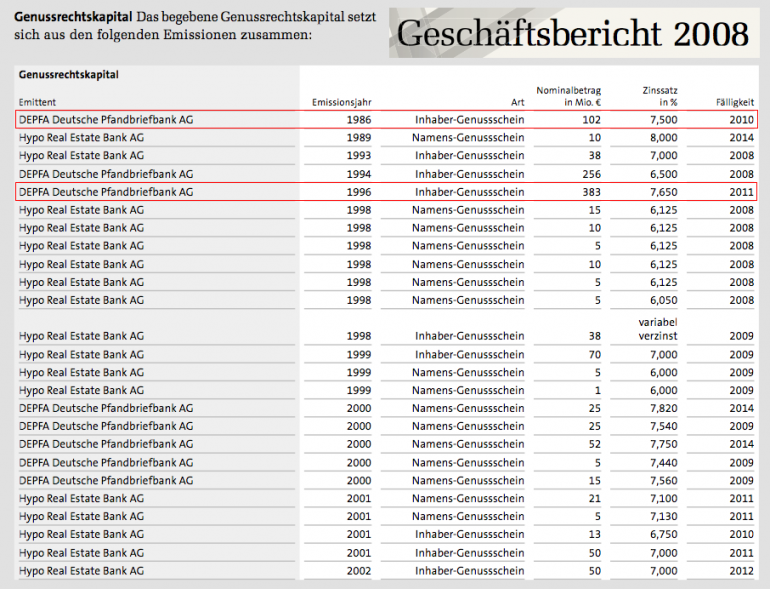
Task: Click the 'Nominalbetrag in Mio. €' header
Action: [569, 96]
